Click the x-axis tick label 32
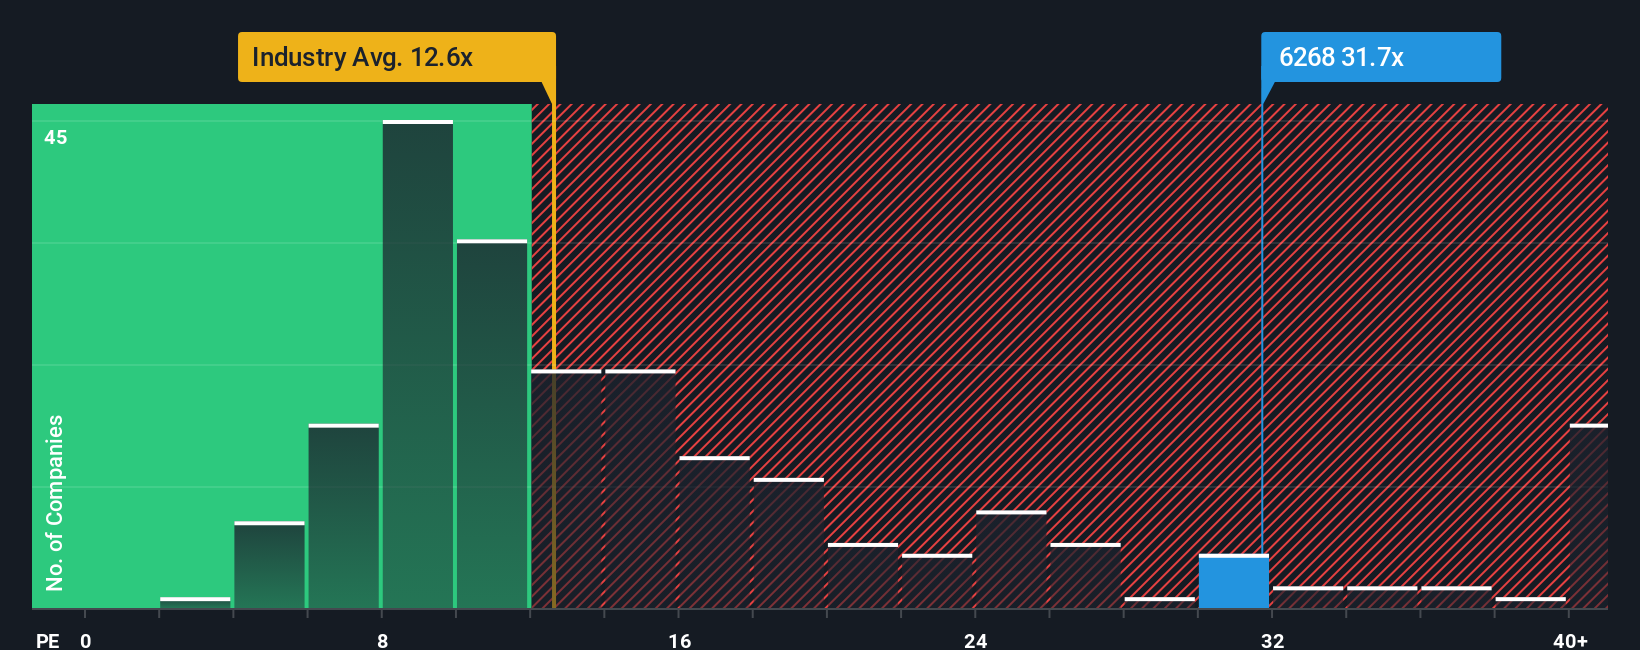The height and width of the screenshot is (650, 1640). 1272,640
